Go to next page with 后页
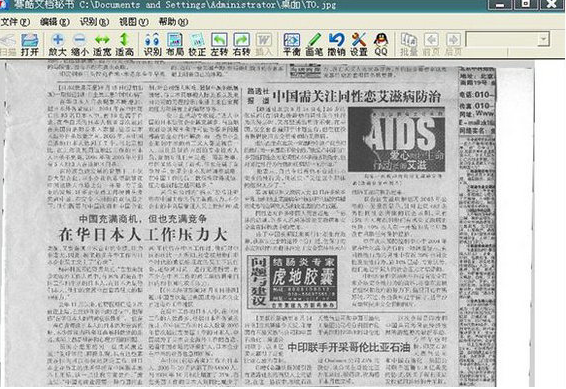The width and height of the screenshot is (566, 389). pyautogui.click(x=453, y=45)
